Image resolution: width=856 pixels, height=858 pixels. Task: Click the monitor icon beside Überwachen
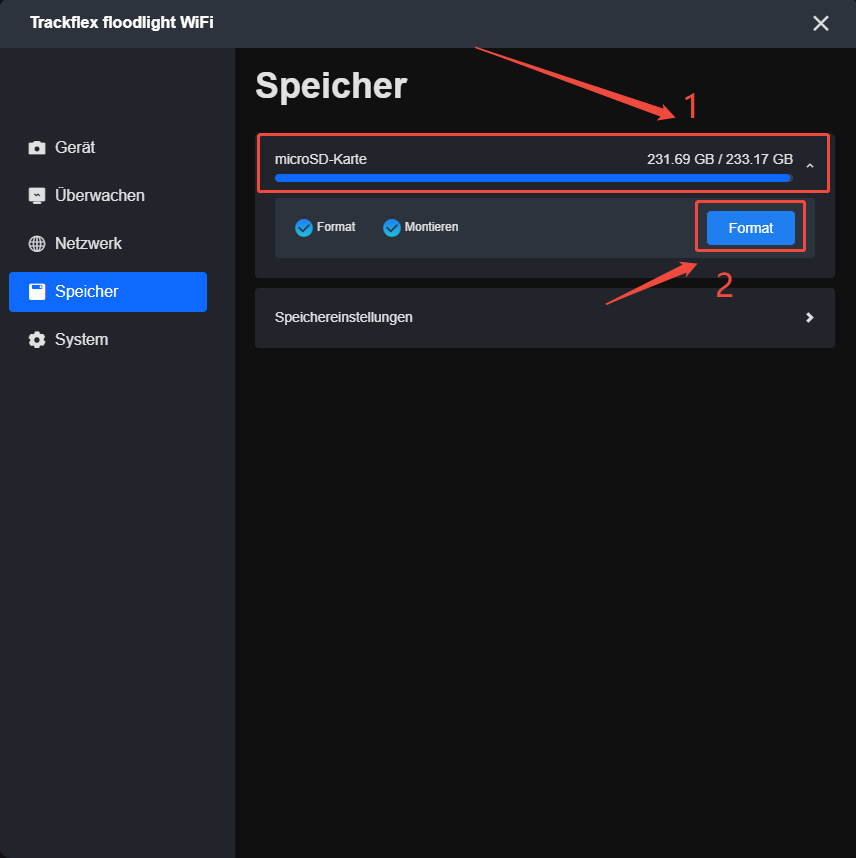tap(37, 195)
